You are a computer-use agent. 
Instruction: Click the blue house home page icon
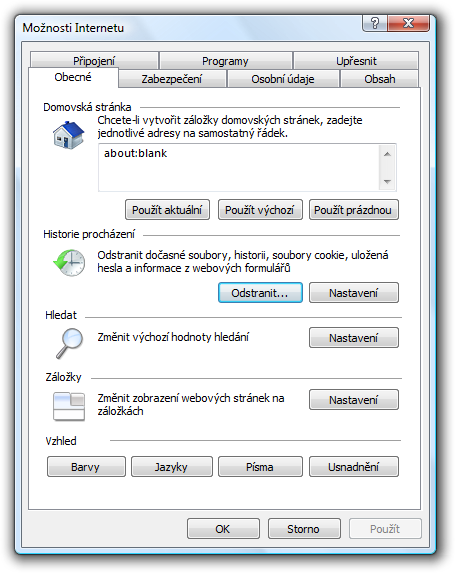pos(69,134)
